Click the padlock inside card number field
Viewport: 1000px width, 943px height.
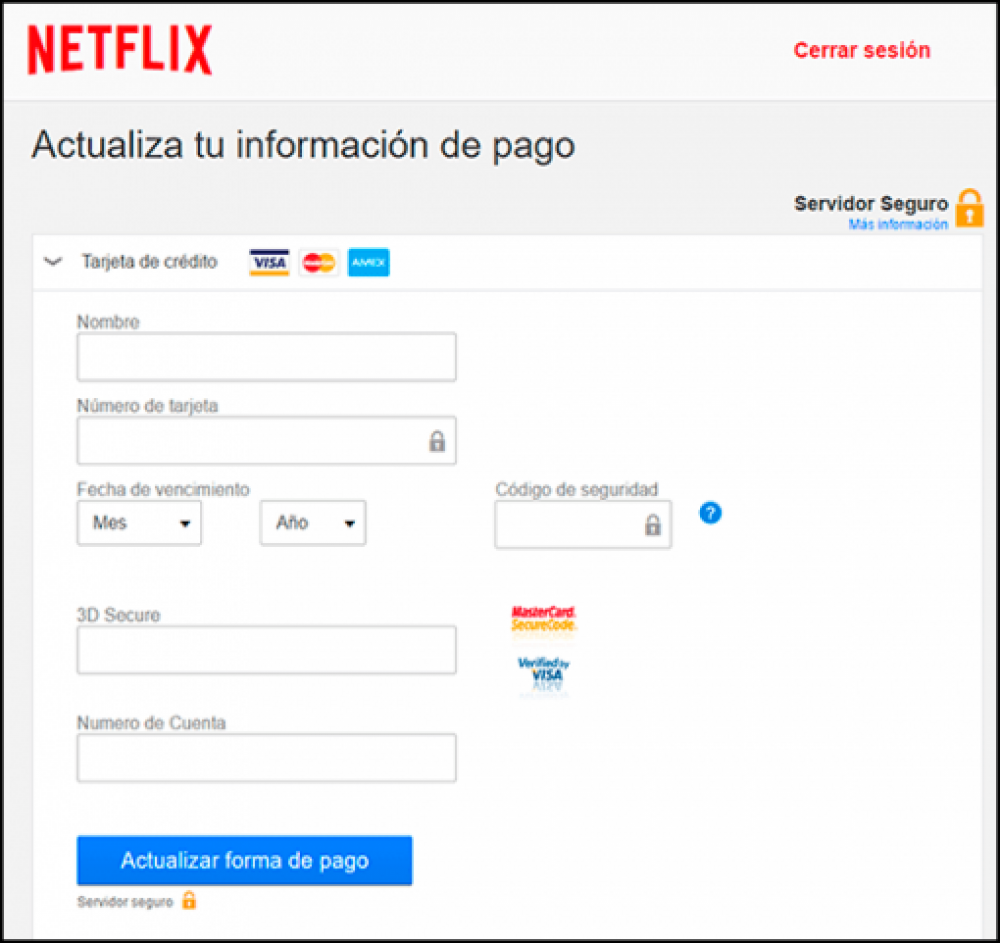coord(437,441)
